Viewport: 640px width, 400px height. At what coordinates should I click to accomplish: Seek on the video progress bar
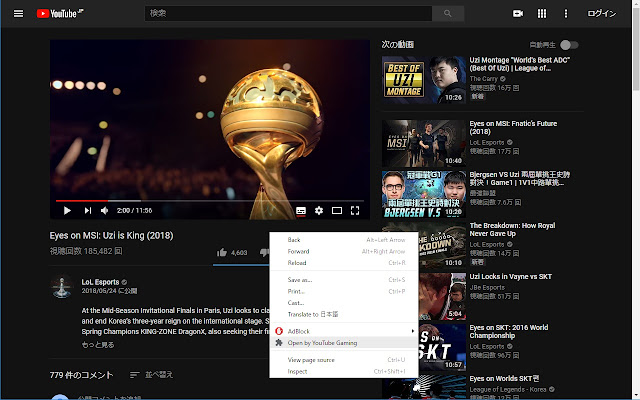click(x=209, y=201)
